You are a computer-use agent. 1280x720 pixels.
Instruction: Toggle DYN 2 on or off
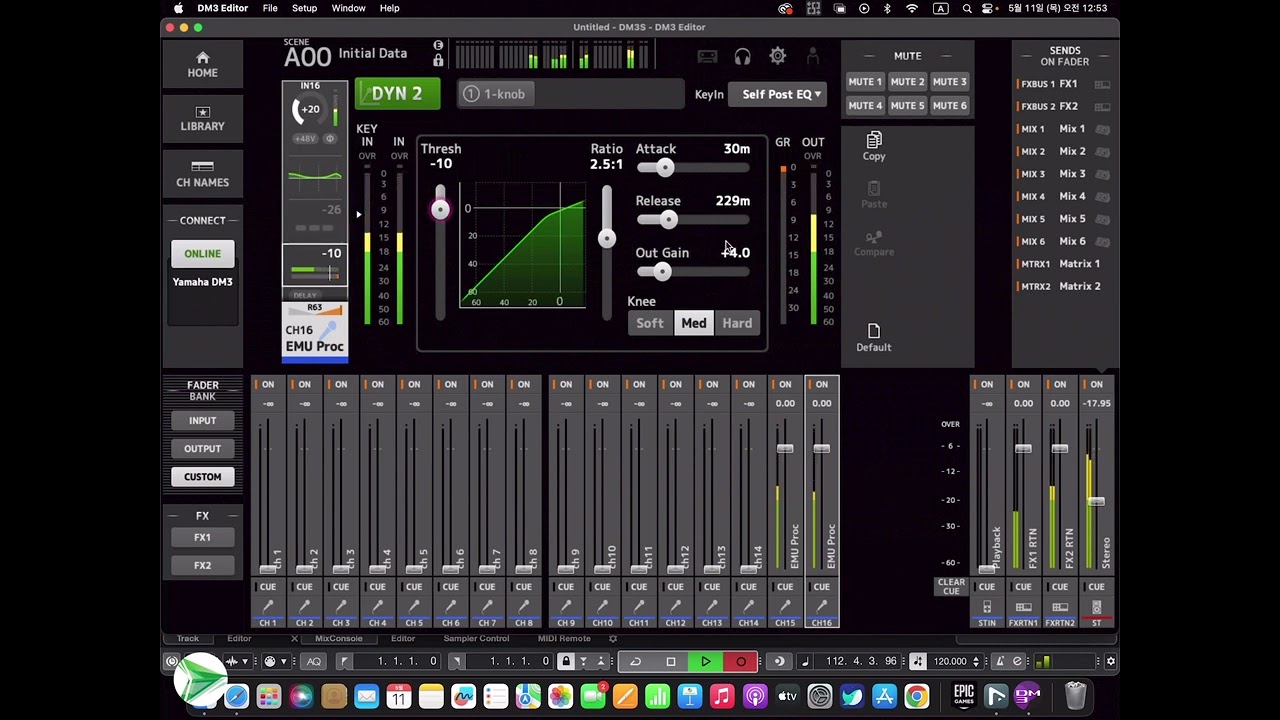(397, 93)
